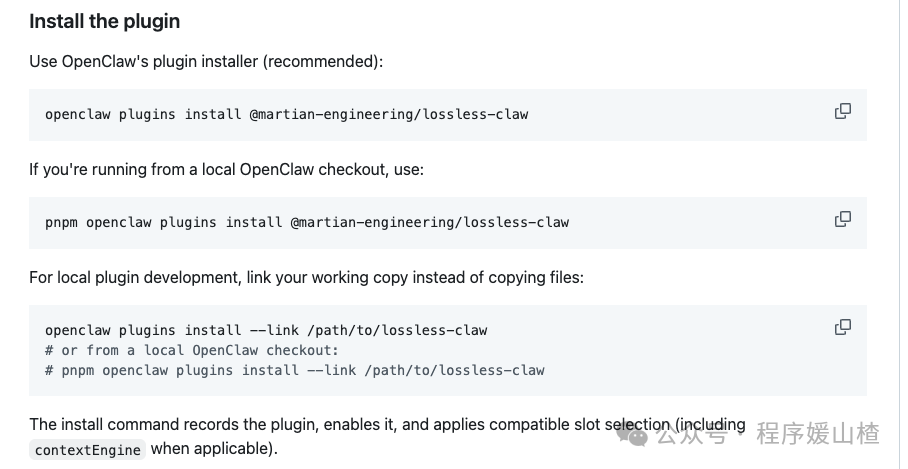Click the "Use OpenClaw's plugin installer (recommended)" text
This screenshot has width=908, height=469.
(x=206, y=62)
